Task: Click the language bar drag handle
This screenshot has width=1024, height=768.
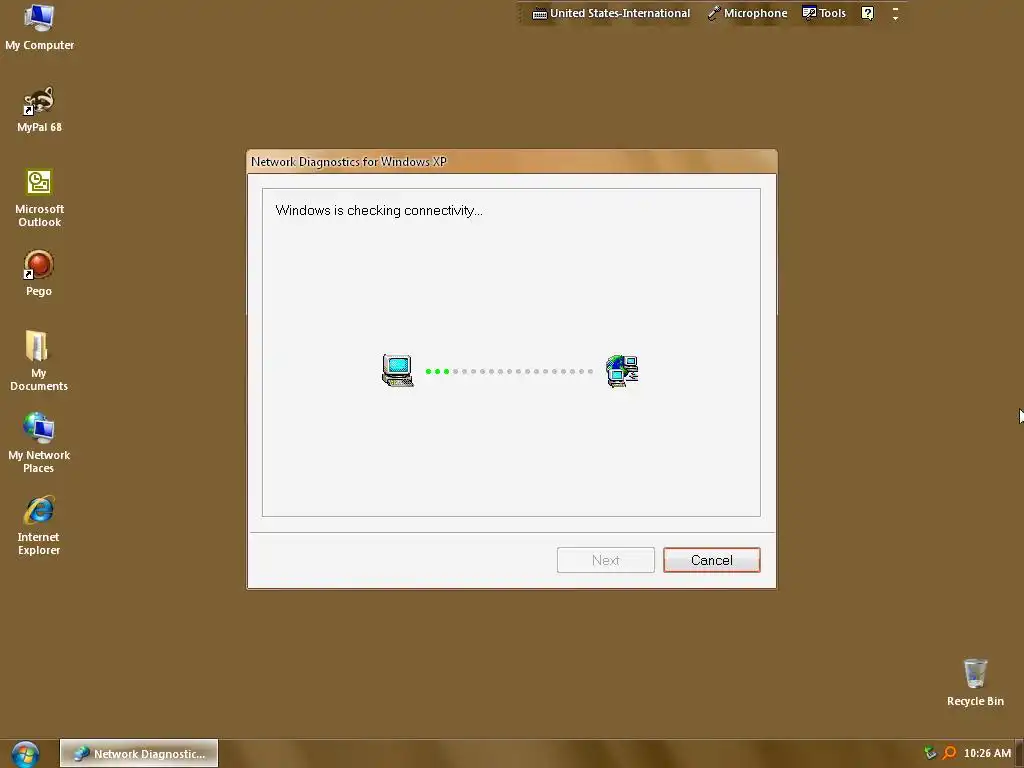Action: coord(522,13)
